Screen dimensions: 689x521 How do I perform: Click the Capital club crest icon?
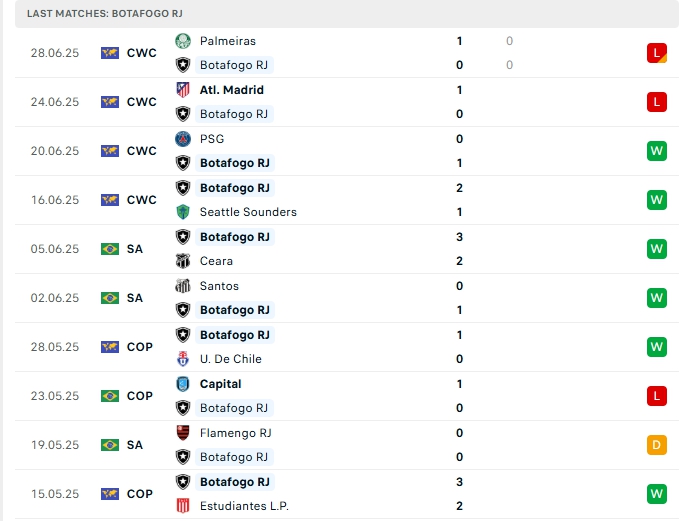point(183,384)
